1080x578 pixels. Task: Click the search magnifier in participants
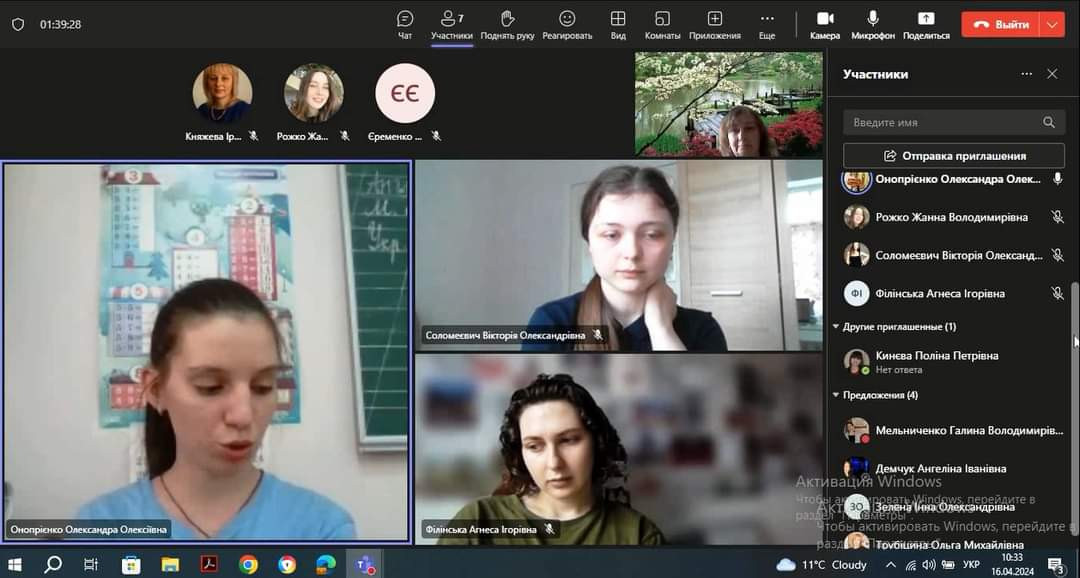1048,122
